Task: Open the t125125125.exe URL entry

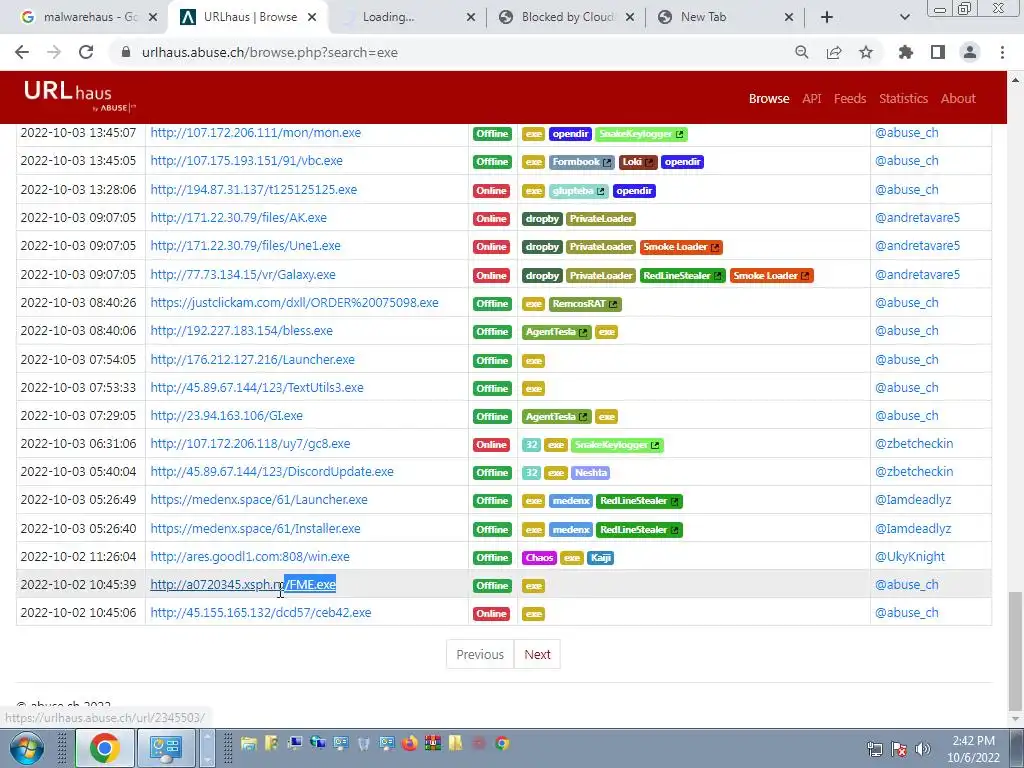Action: click(253, 189)
